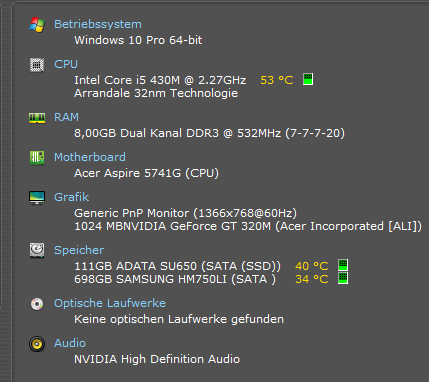429x382 pixels.
Task: Open the Motherboard section link
Action: tap(90, 157)
